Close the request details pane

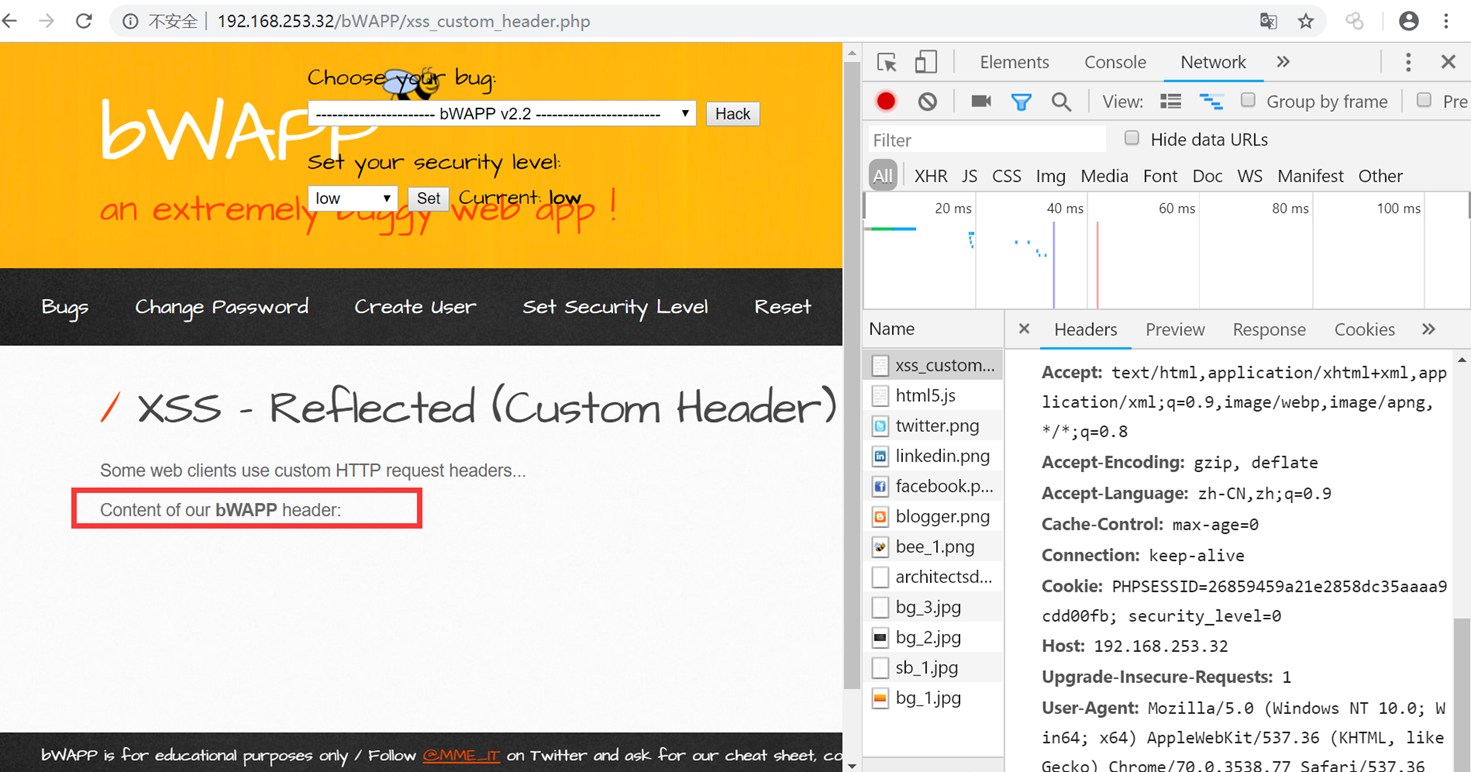pos(1024,328)
